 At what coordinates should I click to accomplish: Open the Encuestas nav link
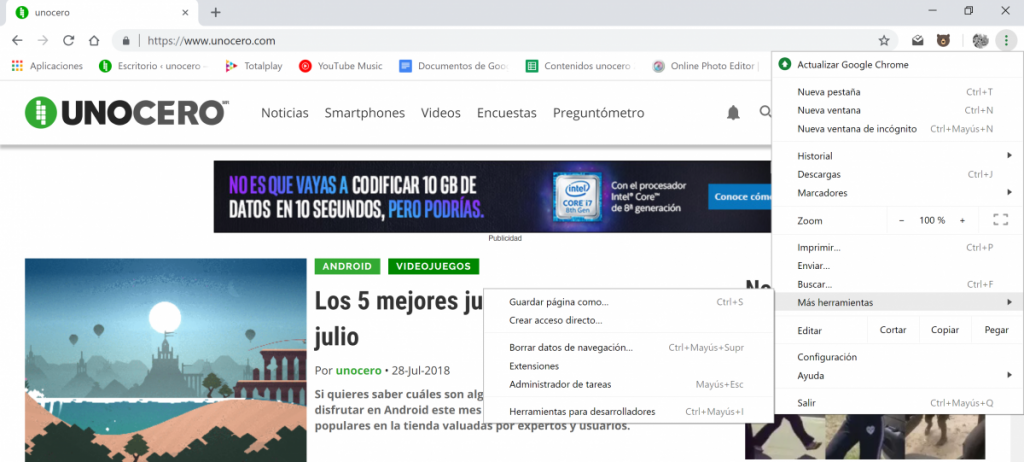(x=507, y=113)
